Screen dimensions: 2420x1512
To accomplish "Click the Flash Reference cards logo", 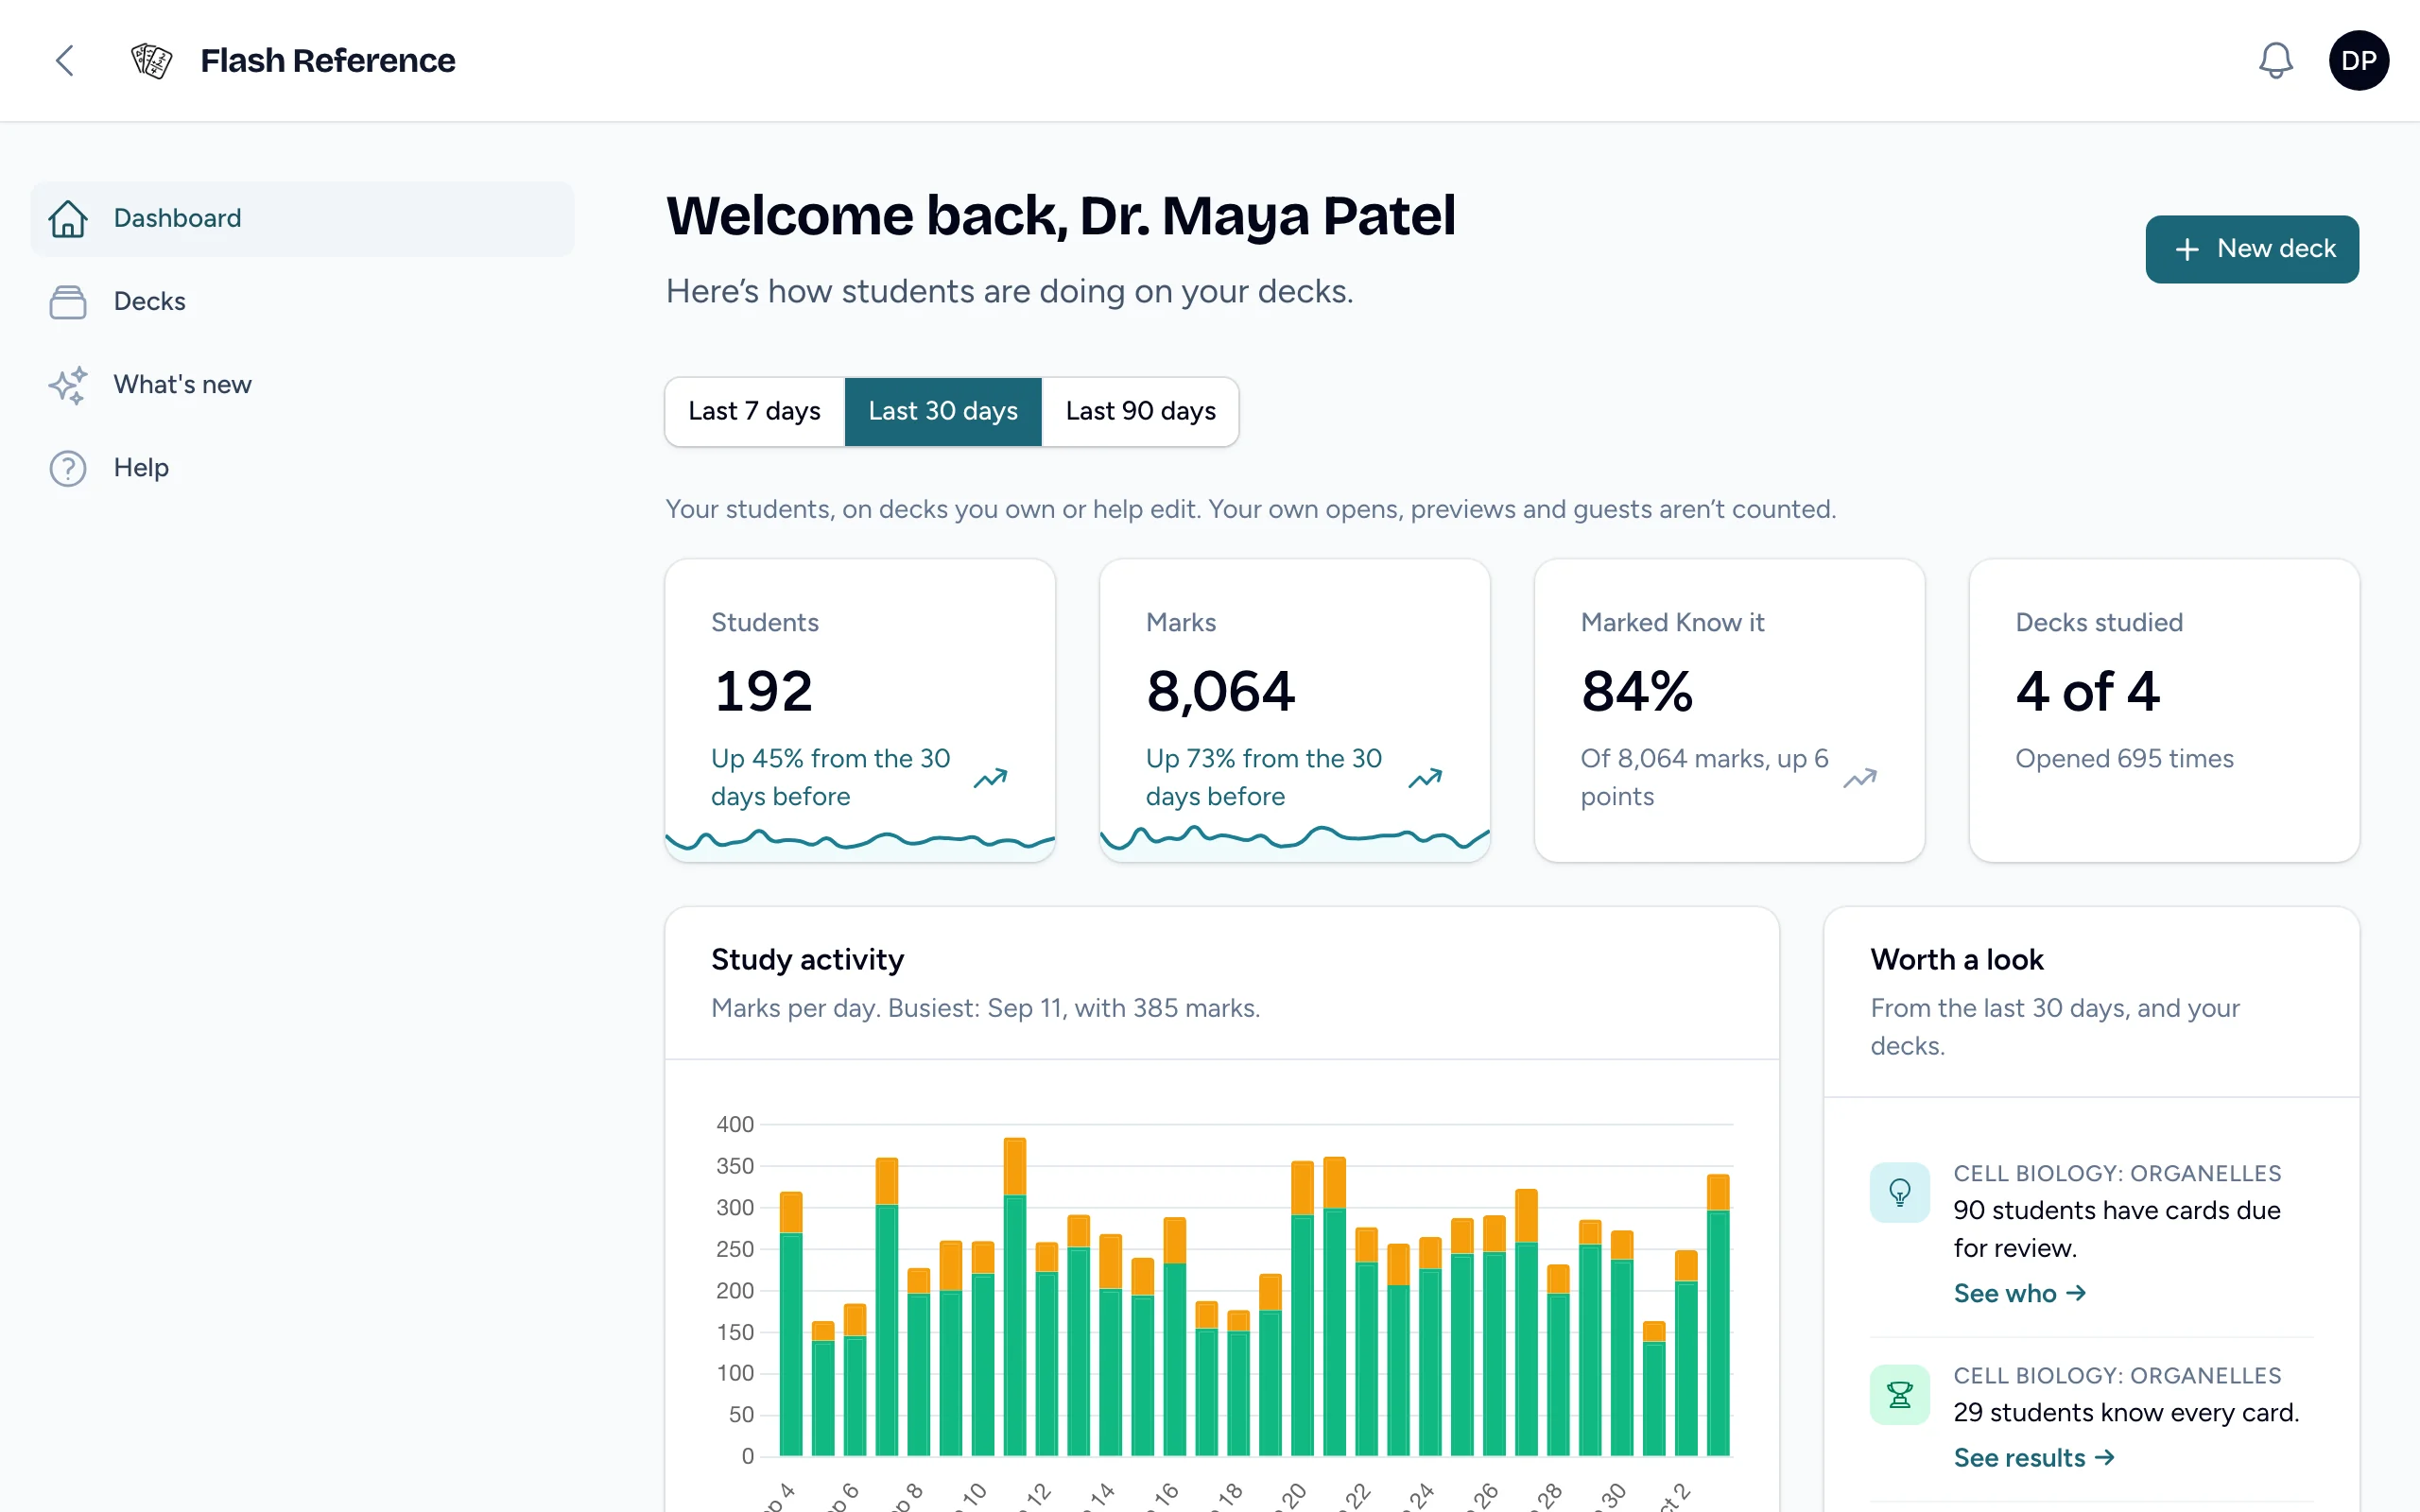I will click(151, 60).
